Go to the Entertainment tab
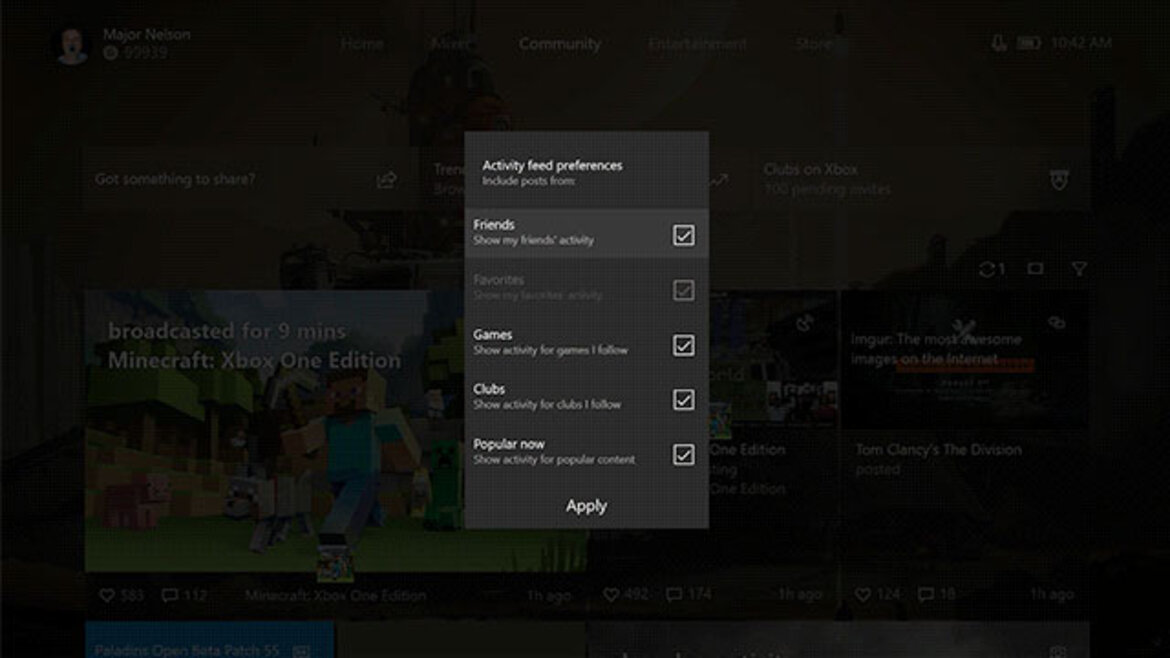 [x=697, y=44]
